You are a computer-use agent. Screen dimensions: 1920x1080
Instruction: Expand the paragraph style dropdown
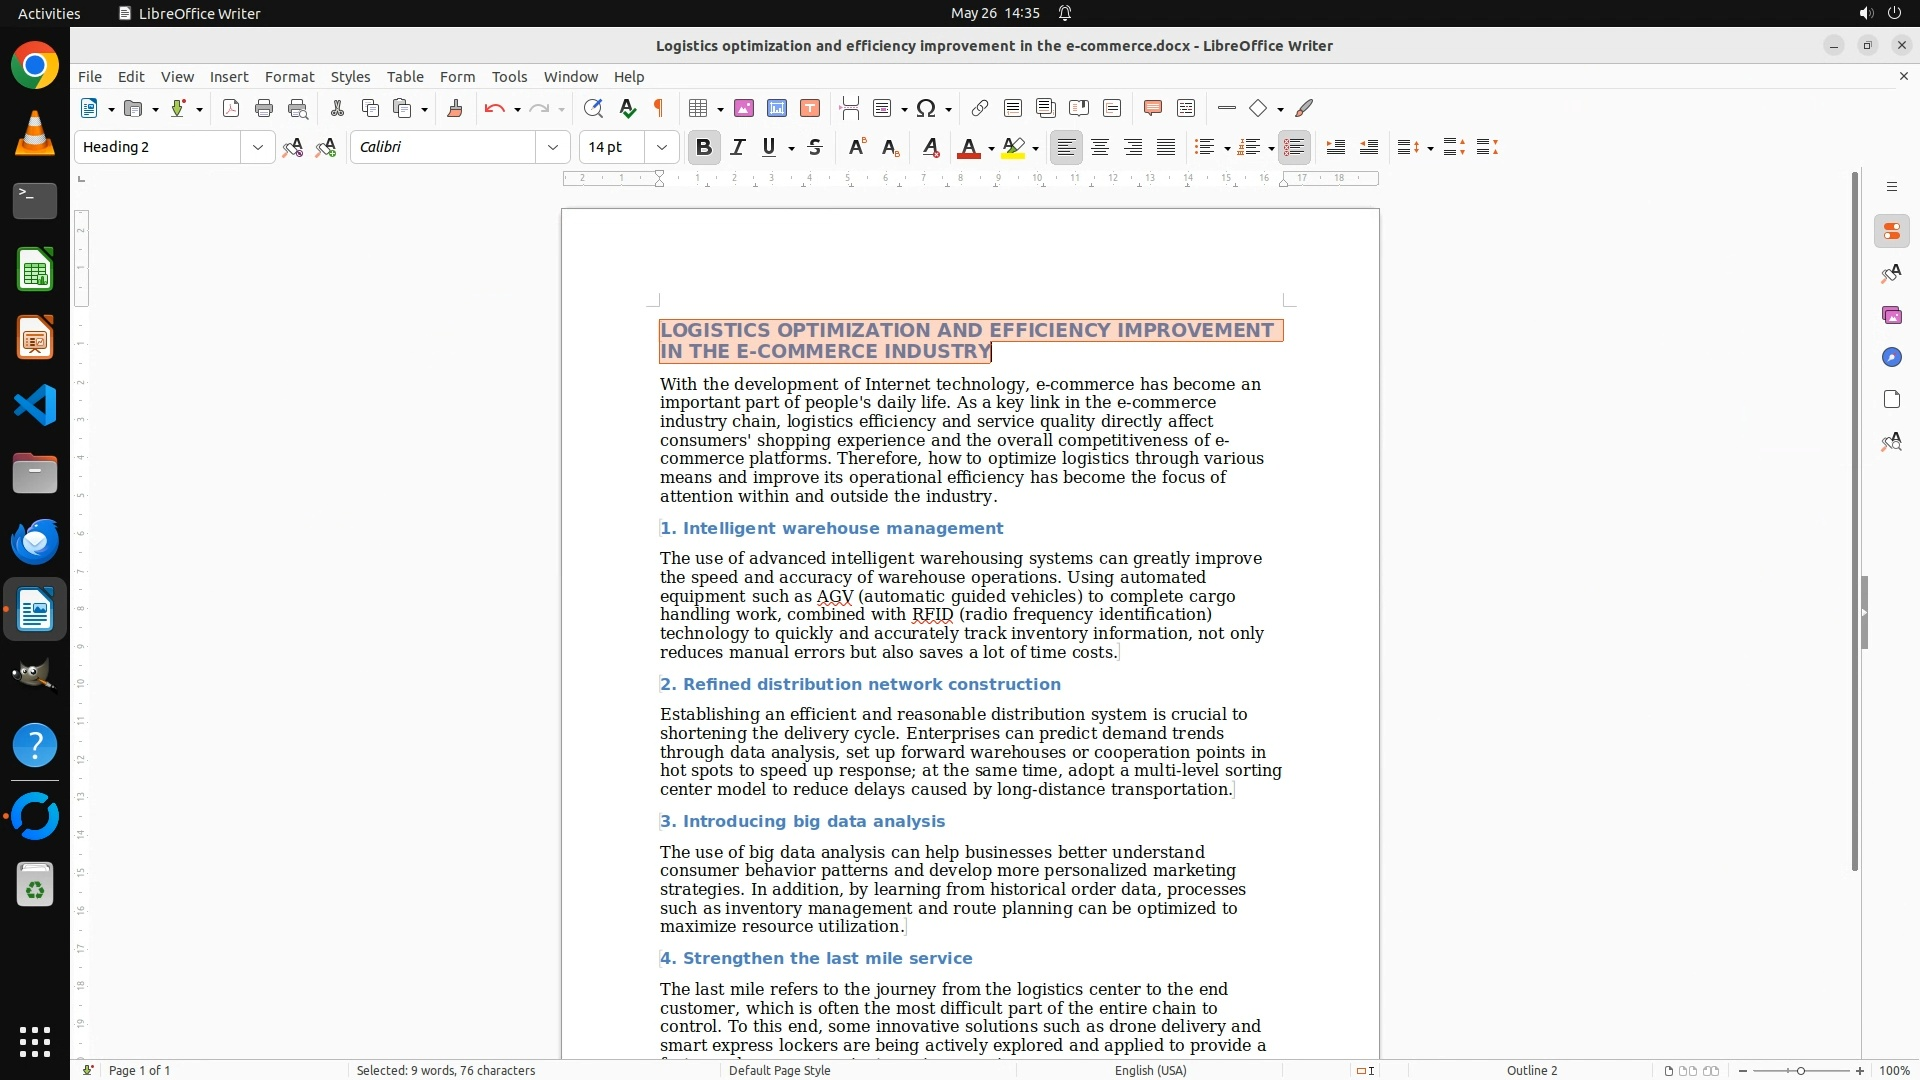click(257, 147)
